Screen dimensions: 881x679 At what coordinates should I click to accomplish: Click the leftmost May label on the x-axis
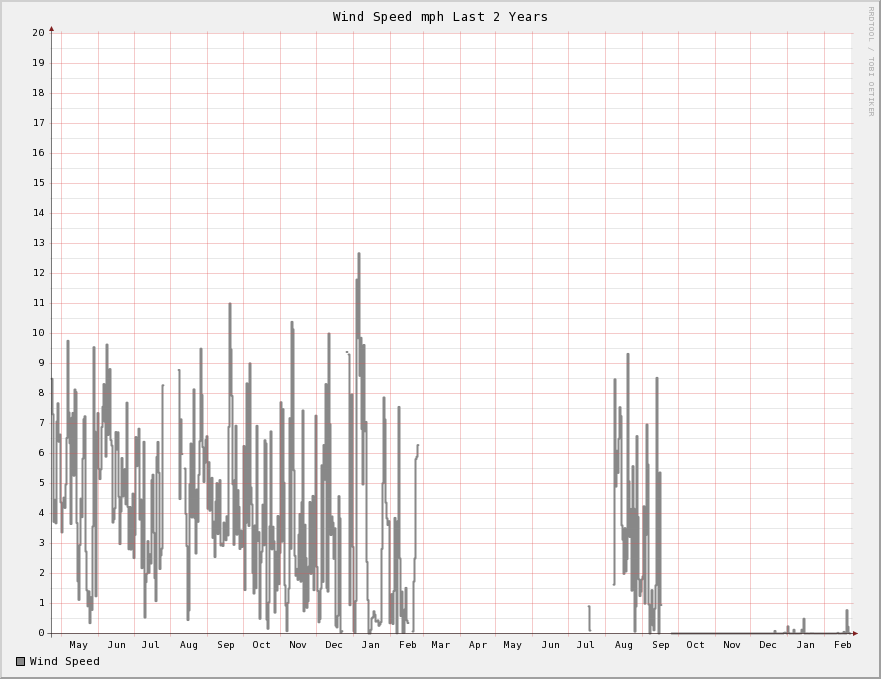click(x=78, y=645)
